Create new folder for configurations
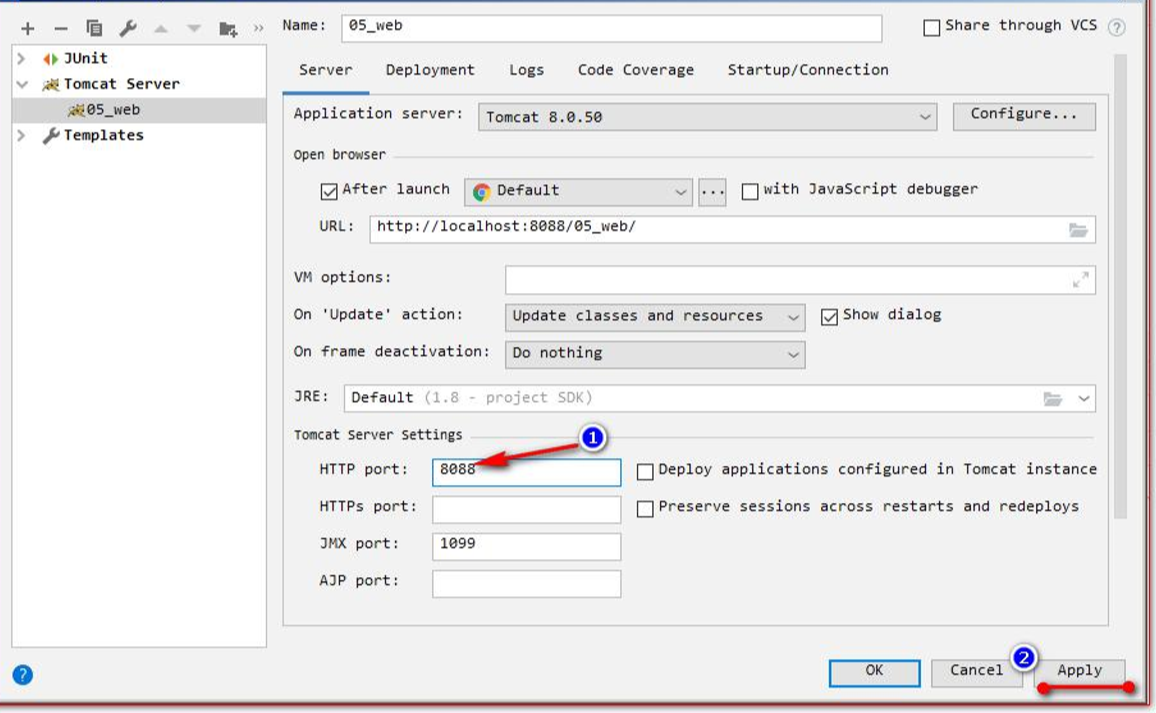 228,29
